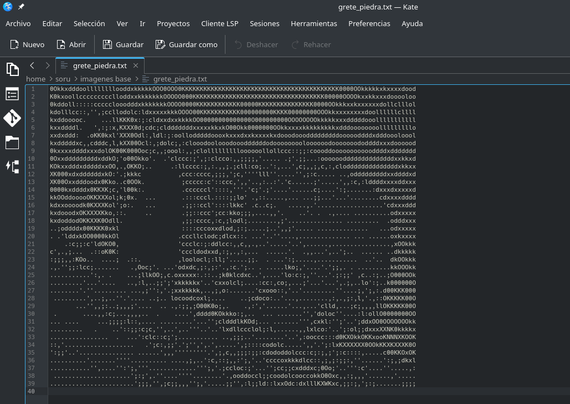Viewport: 570px width, 404px height.
Task: Open the Herramientas menu
Action: [314, 24]
